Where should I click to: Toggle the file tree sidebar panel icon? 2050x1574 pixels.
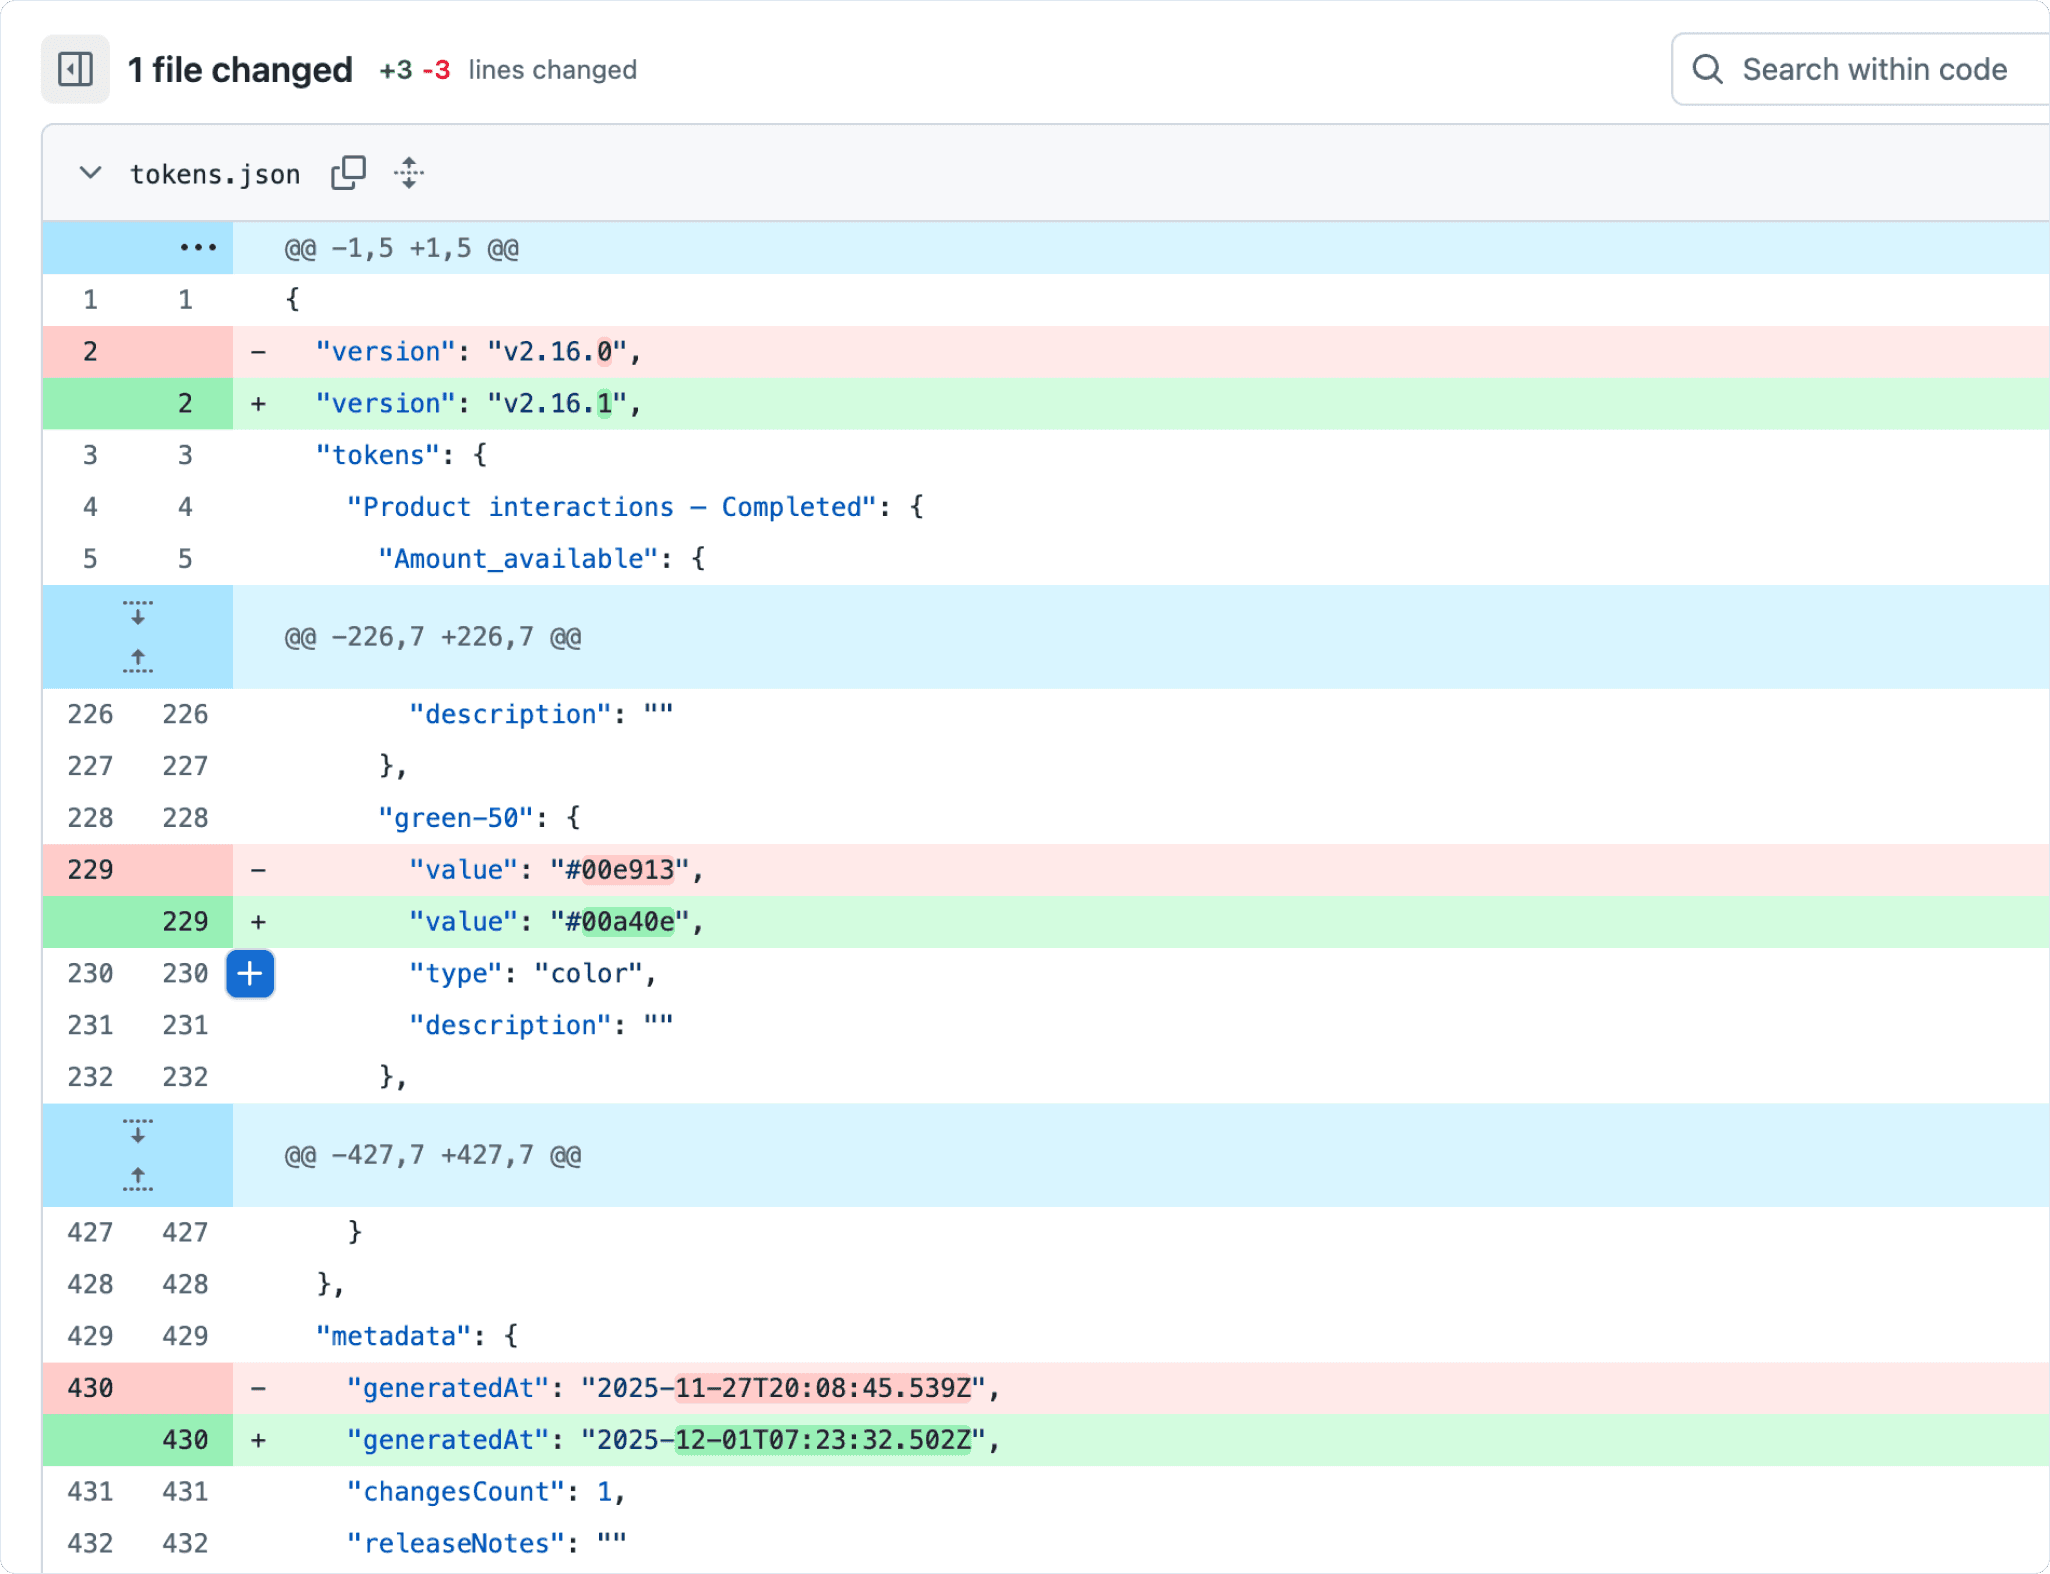[75, 70]
